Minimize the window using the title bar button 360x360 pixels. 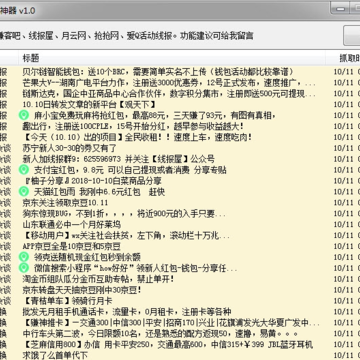340,9
